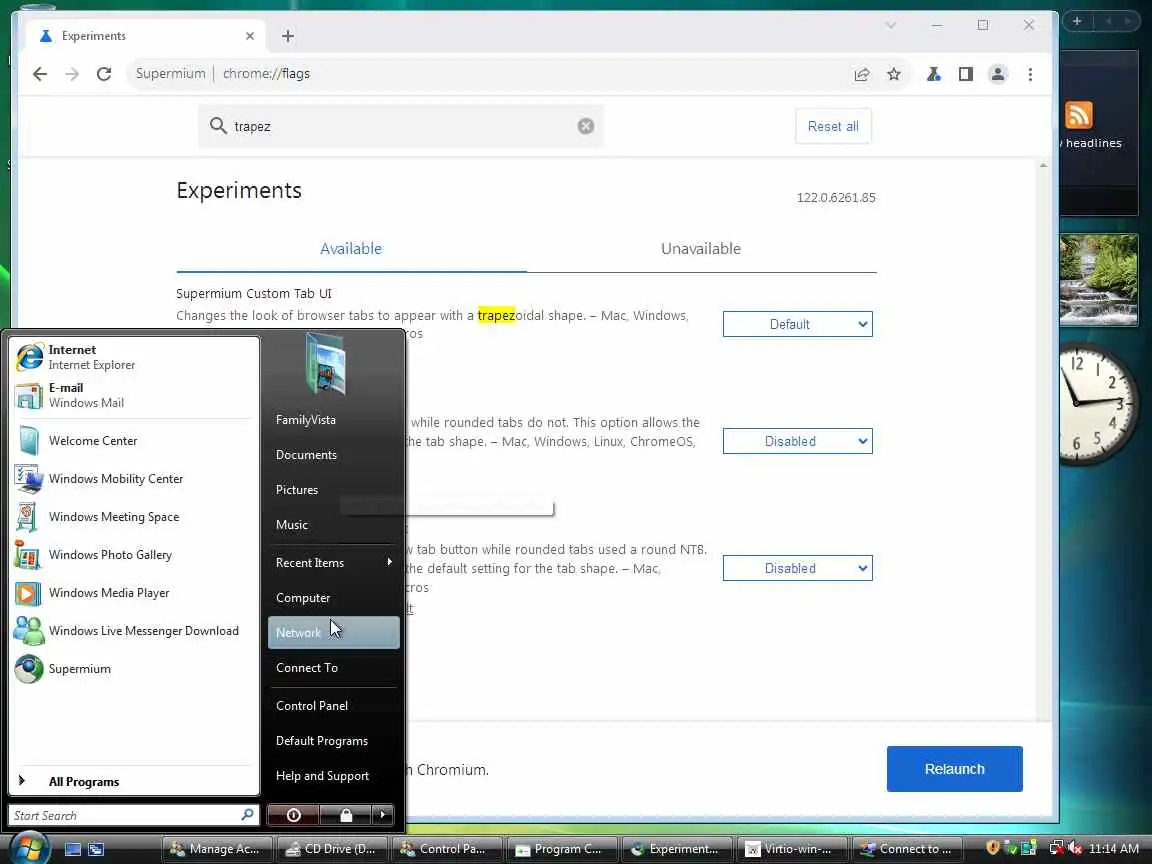
Task: Open the Experiments flask toolbar icon
Action: click(934, 74)
